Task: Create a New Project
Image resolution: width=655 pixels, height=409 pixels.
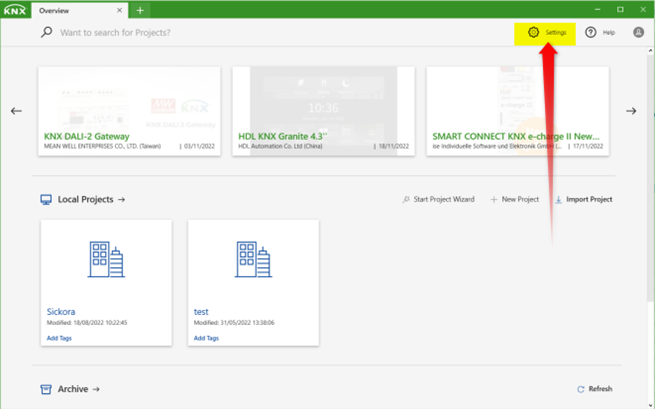Action: pos(520,199)
